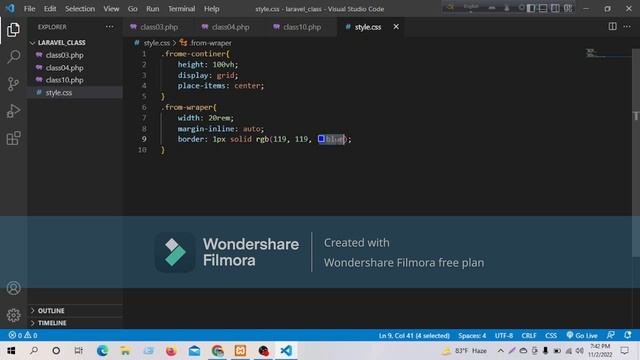Open class04.php in the Explorer tree
This screenshot has width=640, height=360.
coord(64,68)
